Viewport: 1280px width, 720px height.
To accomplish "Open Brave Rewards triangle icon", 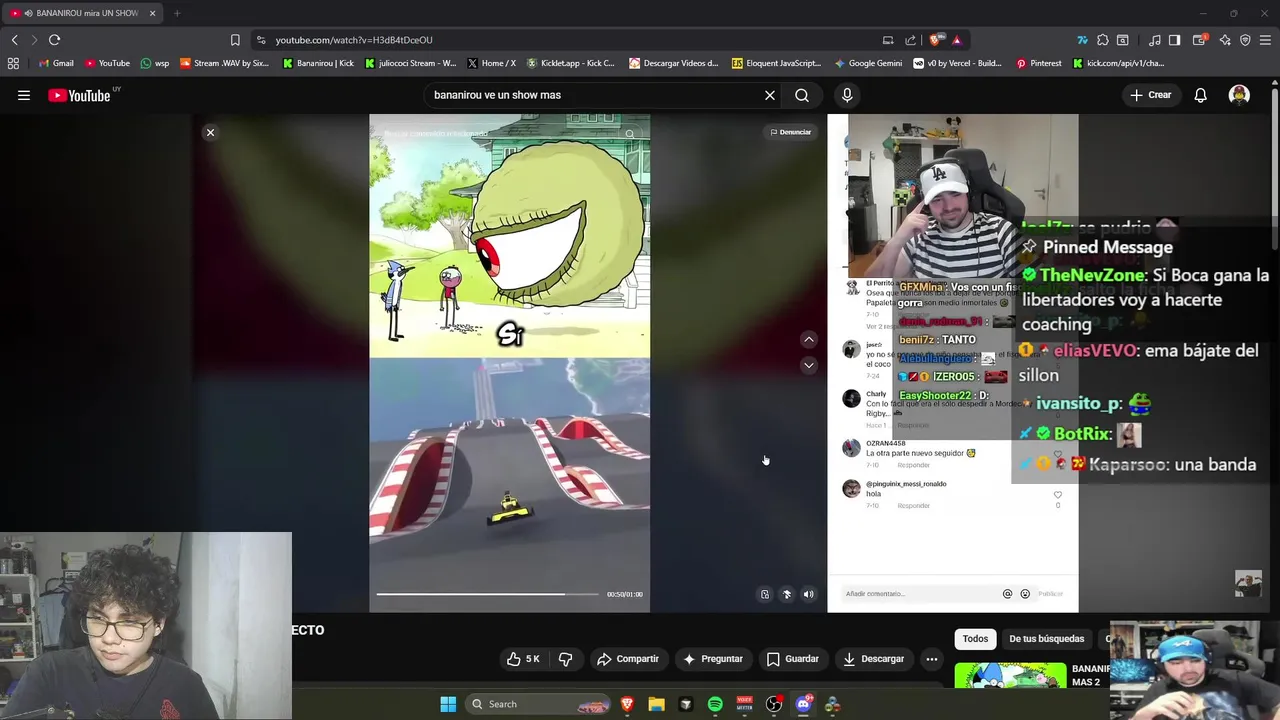I will click(957, 40).
